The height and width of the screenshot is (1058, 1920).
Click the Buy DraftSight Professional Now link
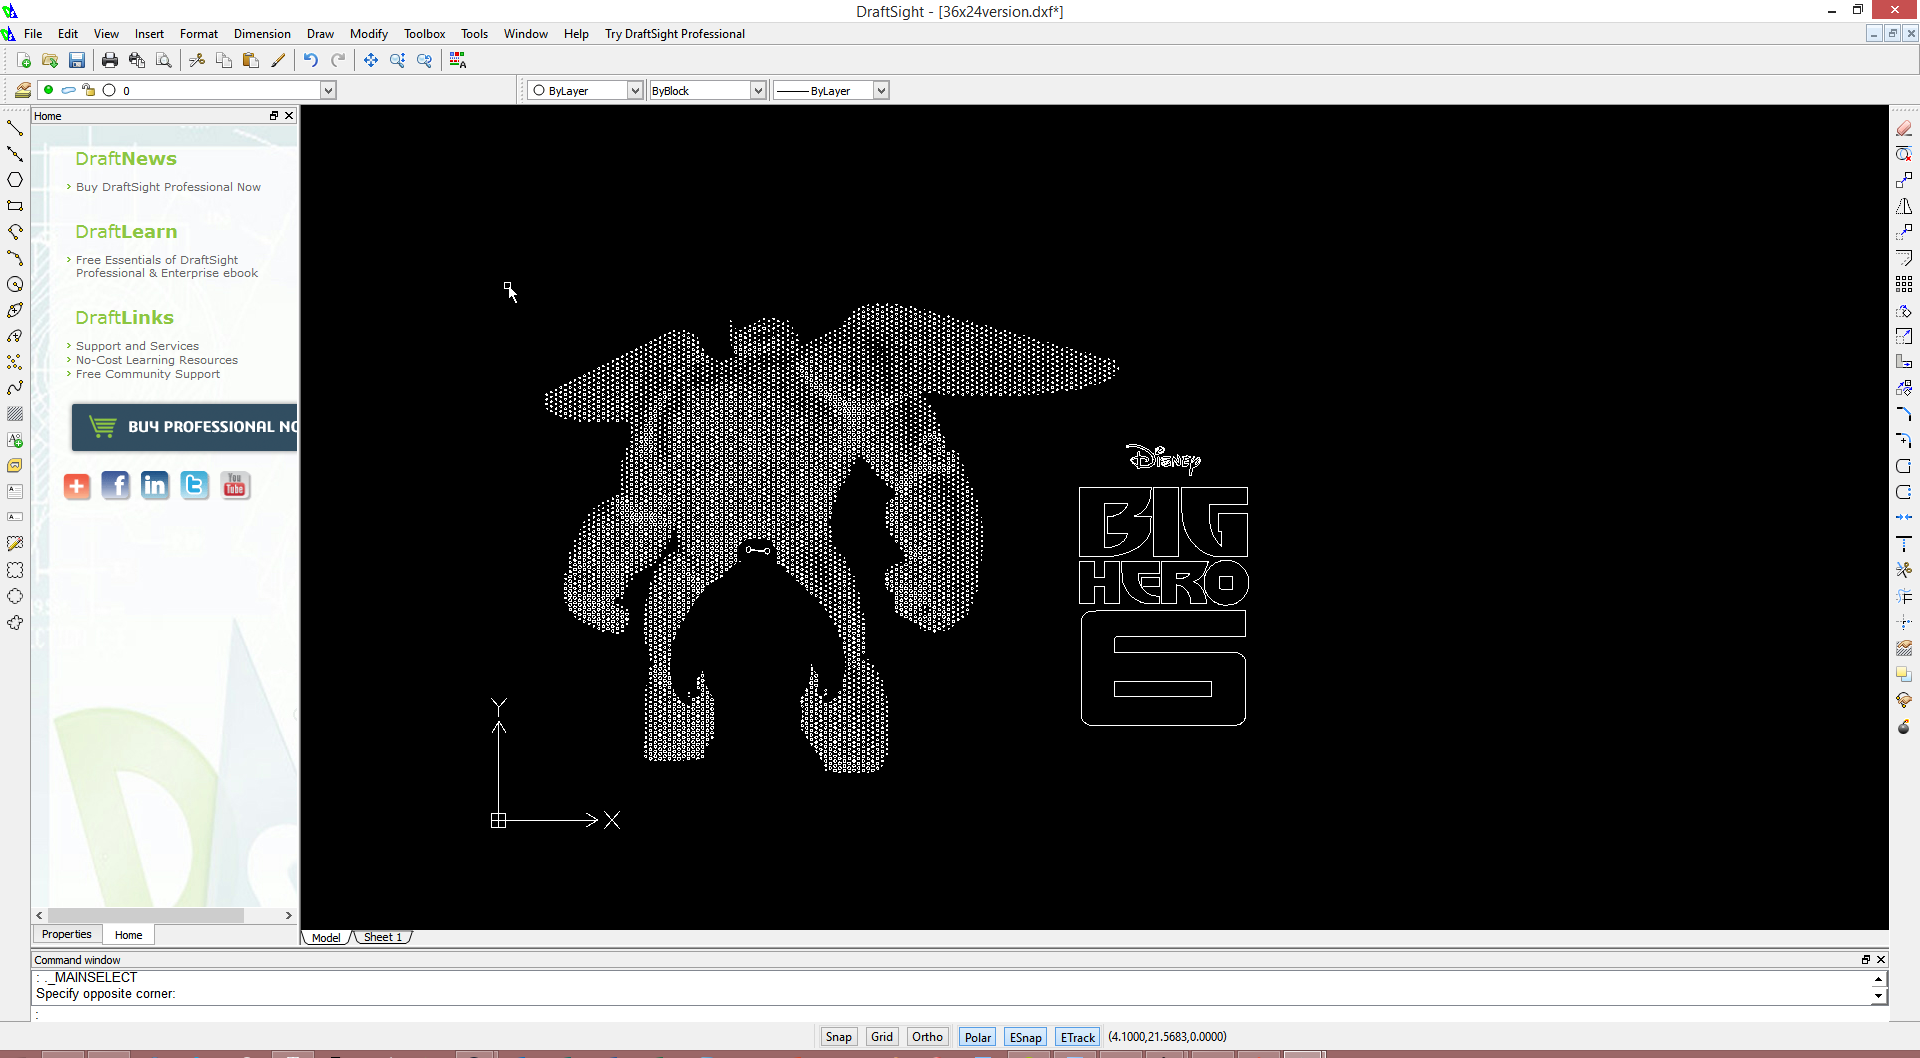point(168,187)
